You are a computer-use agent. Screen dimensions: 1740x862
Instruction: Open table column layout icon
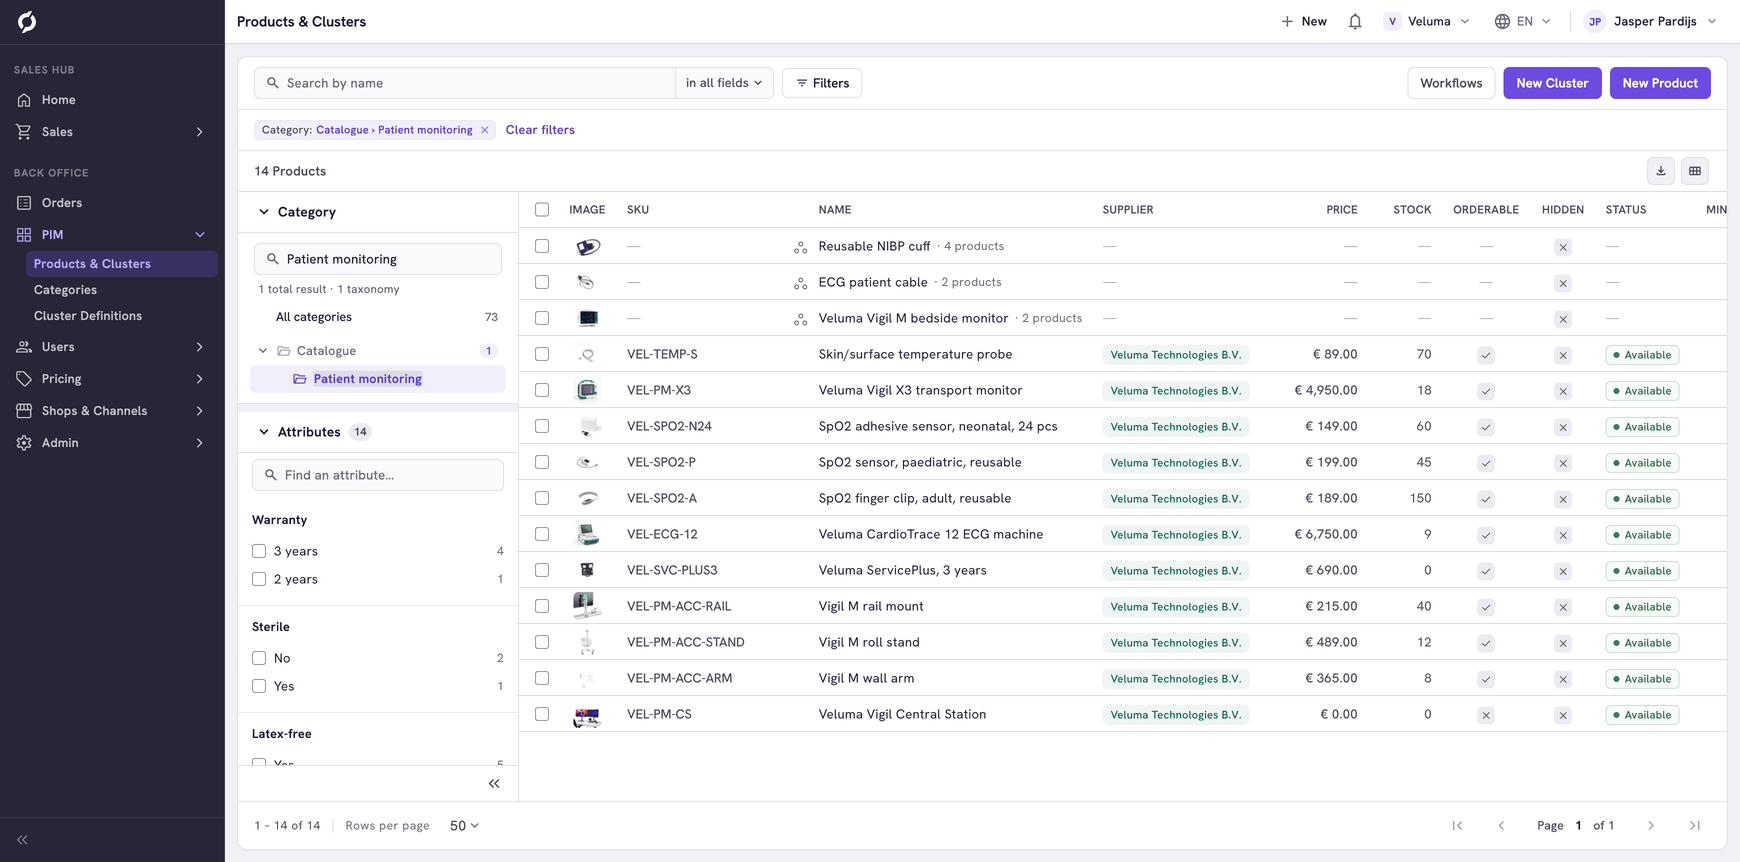coord(1695,171)
